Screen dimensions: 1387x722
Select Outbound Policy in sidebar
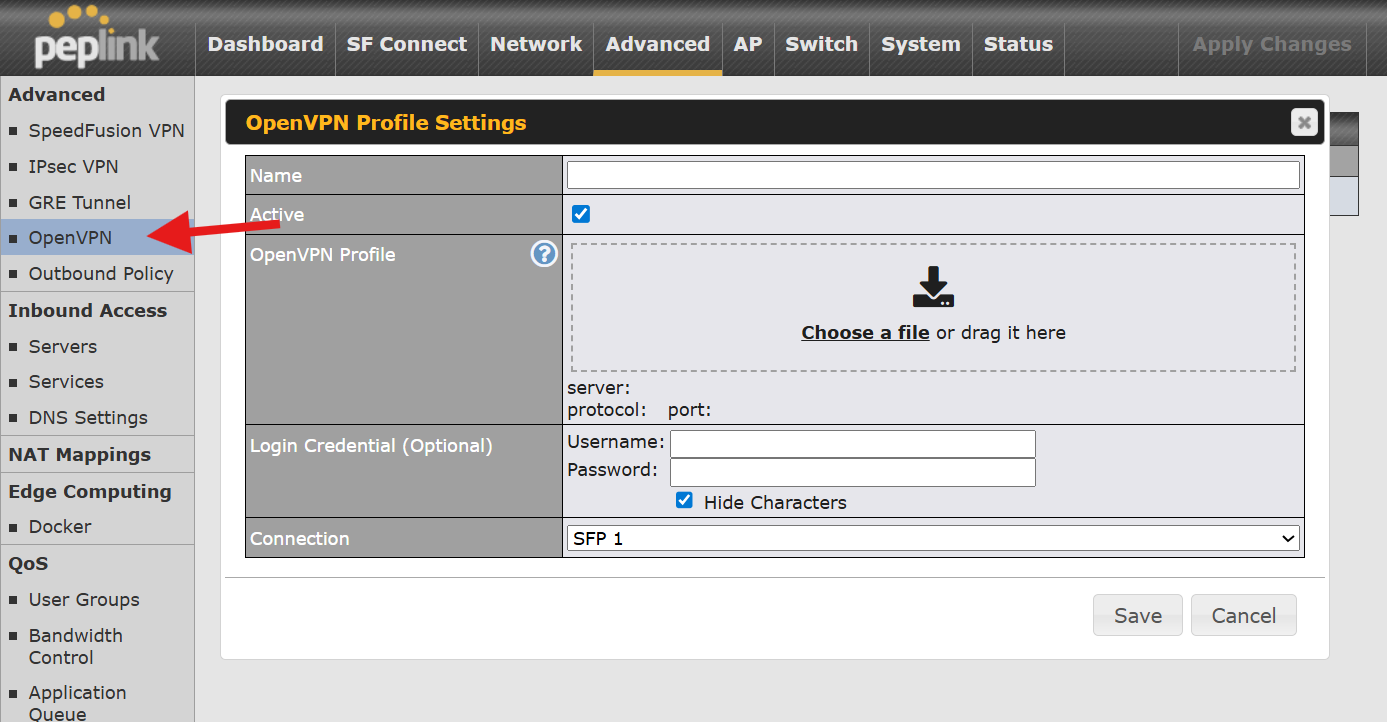pyautogui.click(x=101, y=274)
